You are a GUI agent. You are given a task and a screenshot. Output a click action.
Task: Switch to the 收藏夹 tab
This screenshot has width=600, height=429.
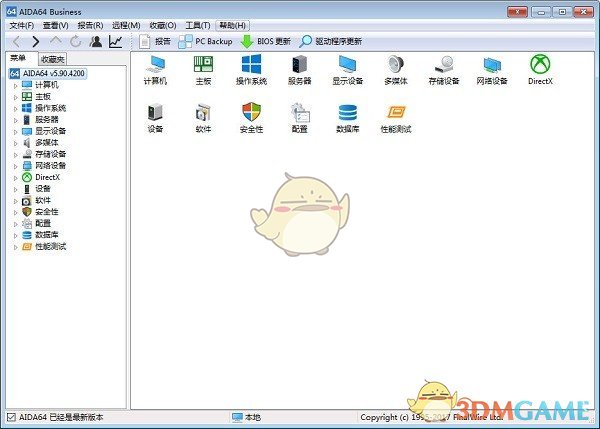click(52, 59)
